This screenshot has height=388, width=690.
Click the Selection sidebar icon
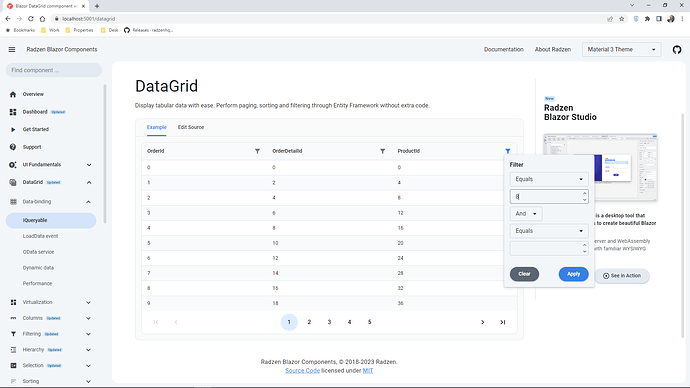13,366
